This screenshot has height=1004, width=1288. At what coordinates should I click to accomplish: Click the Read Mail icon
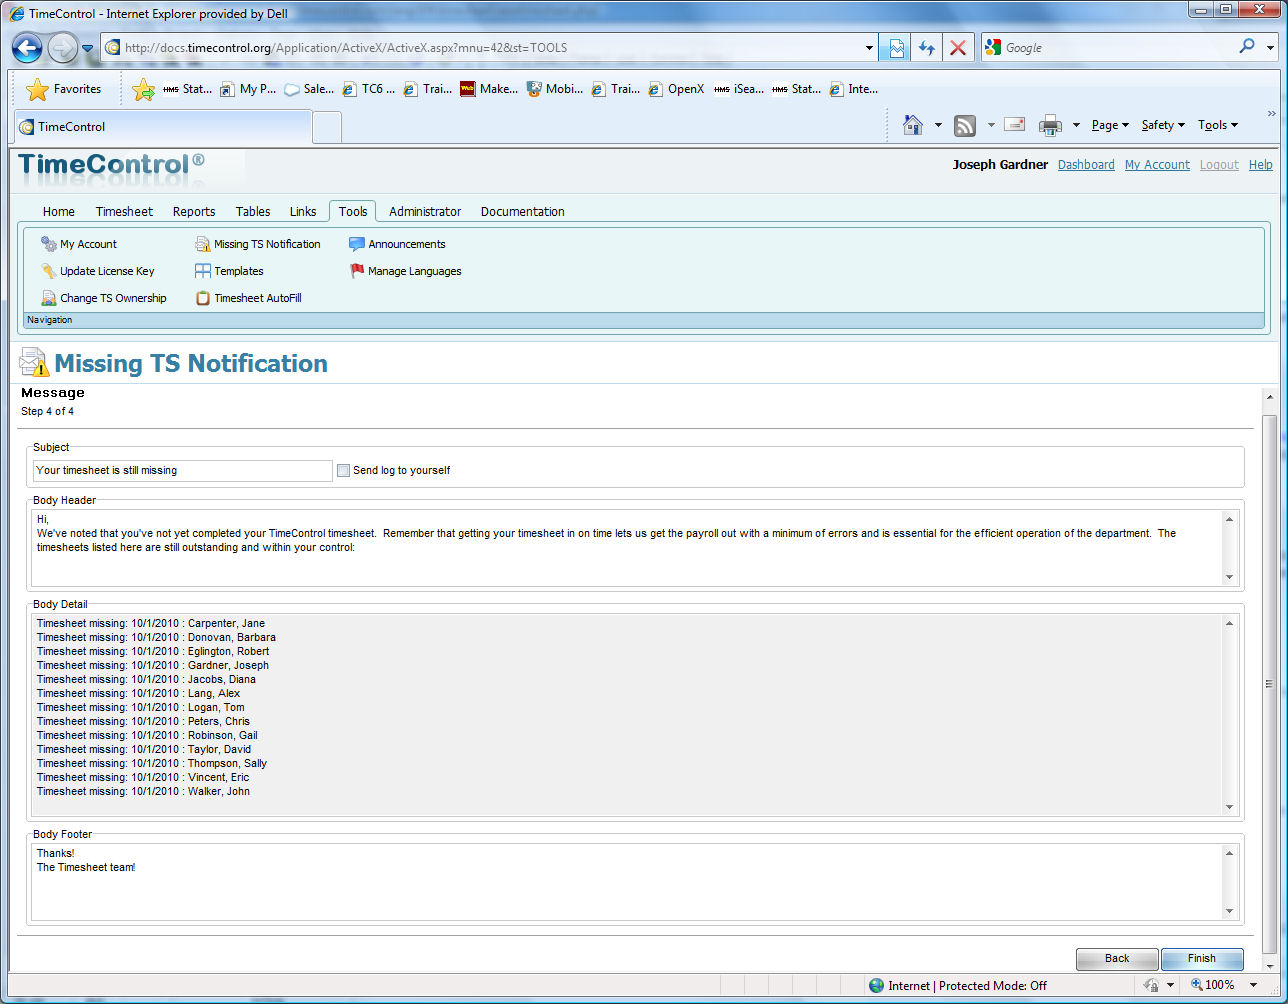1015,125
